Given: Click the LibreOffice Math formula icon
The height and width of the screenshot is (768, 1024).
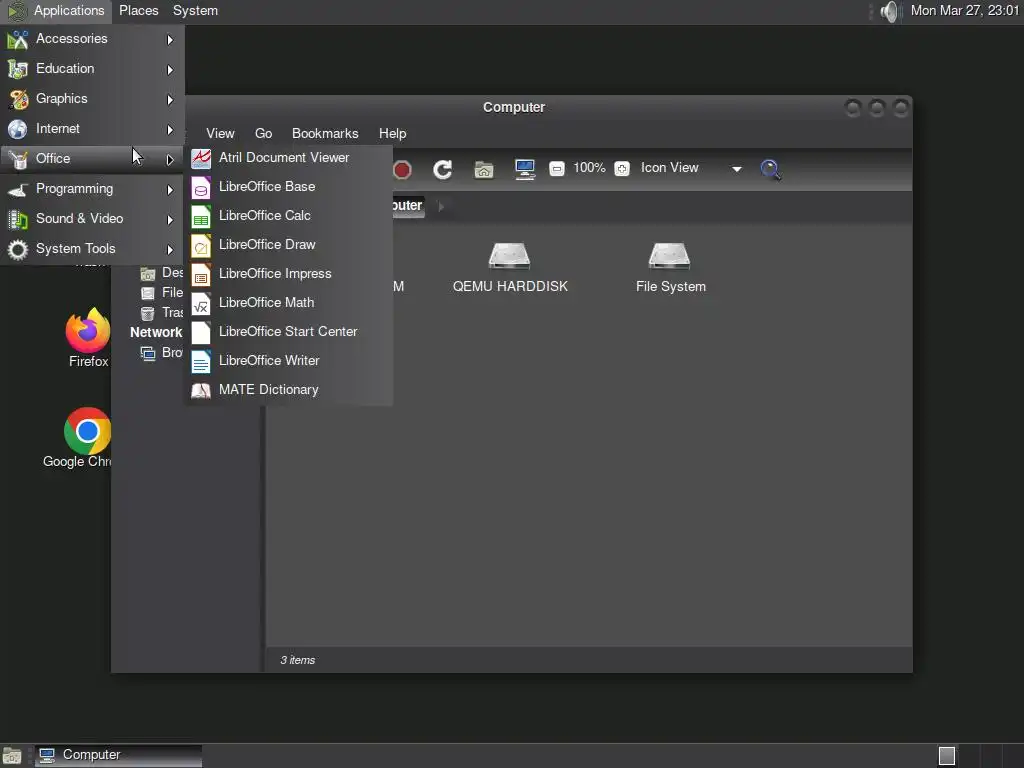Looking at the screenshot, I should click(200, 304).
